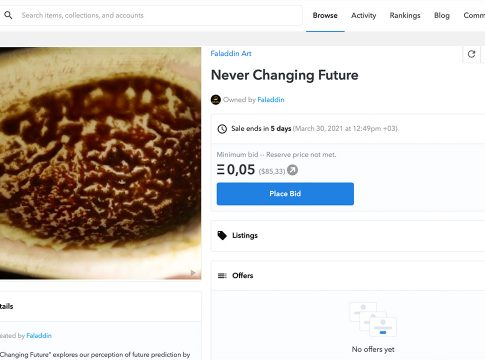Click the search magnifier icon

(x=8, y=15)
